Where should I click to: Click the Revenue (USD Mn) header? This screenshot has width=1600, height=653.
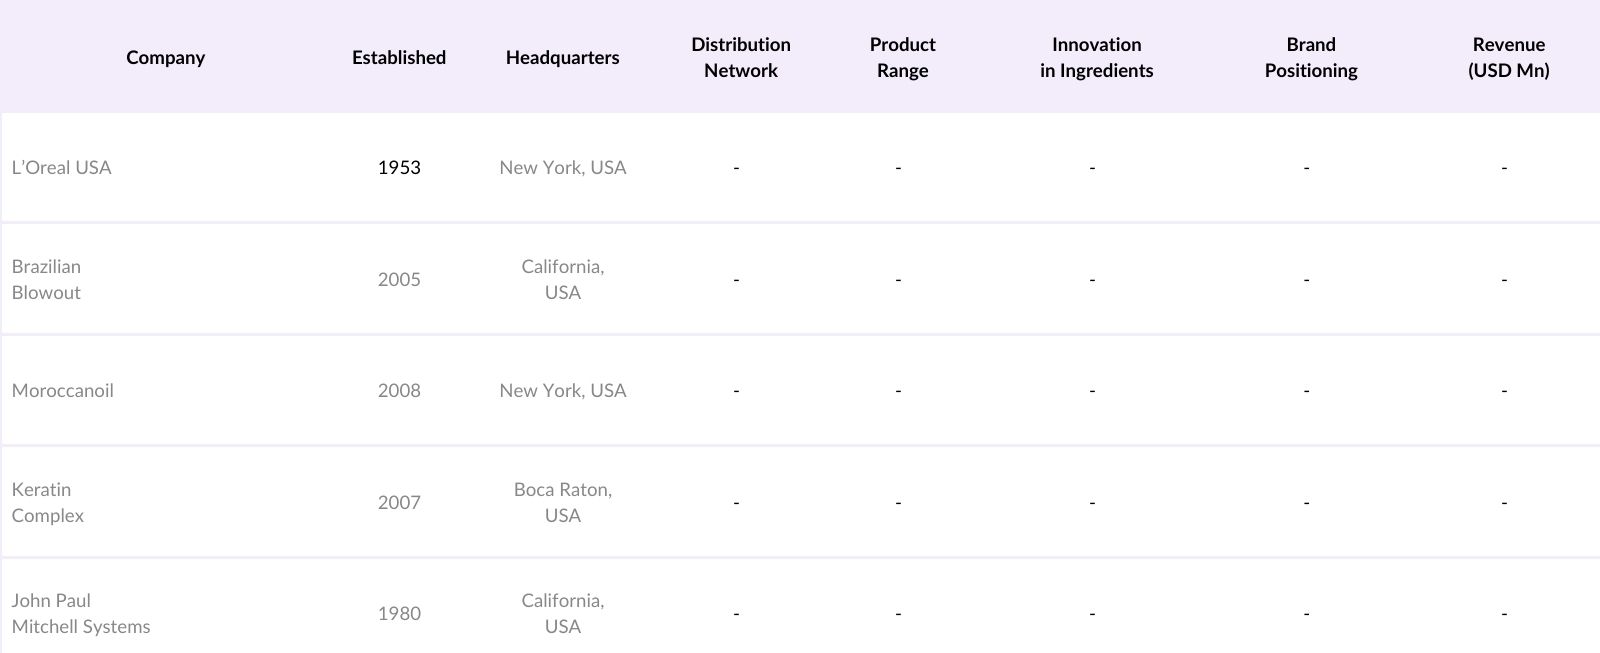(1508, 58)
